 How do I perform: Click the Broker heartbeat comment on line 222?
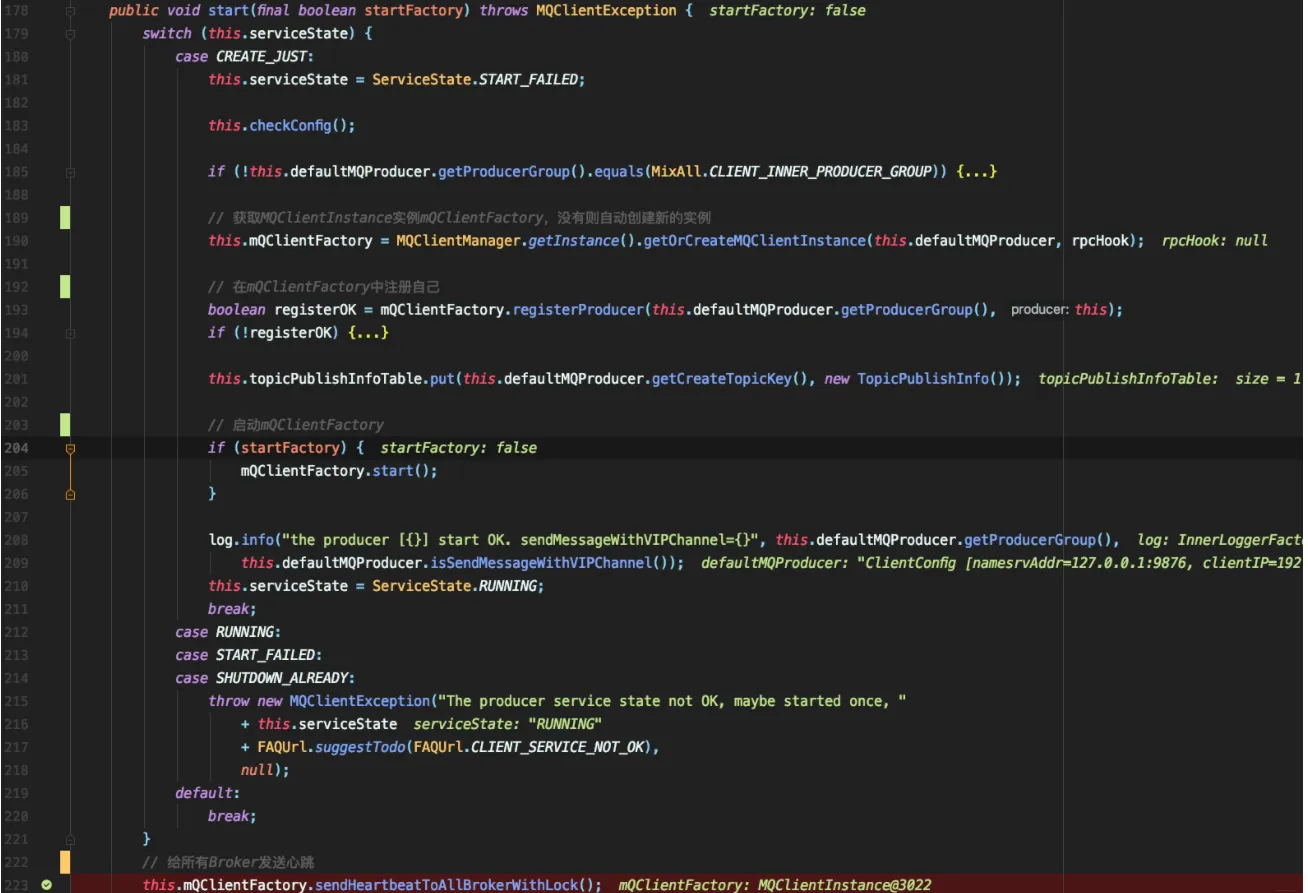230,862
